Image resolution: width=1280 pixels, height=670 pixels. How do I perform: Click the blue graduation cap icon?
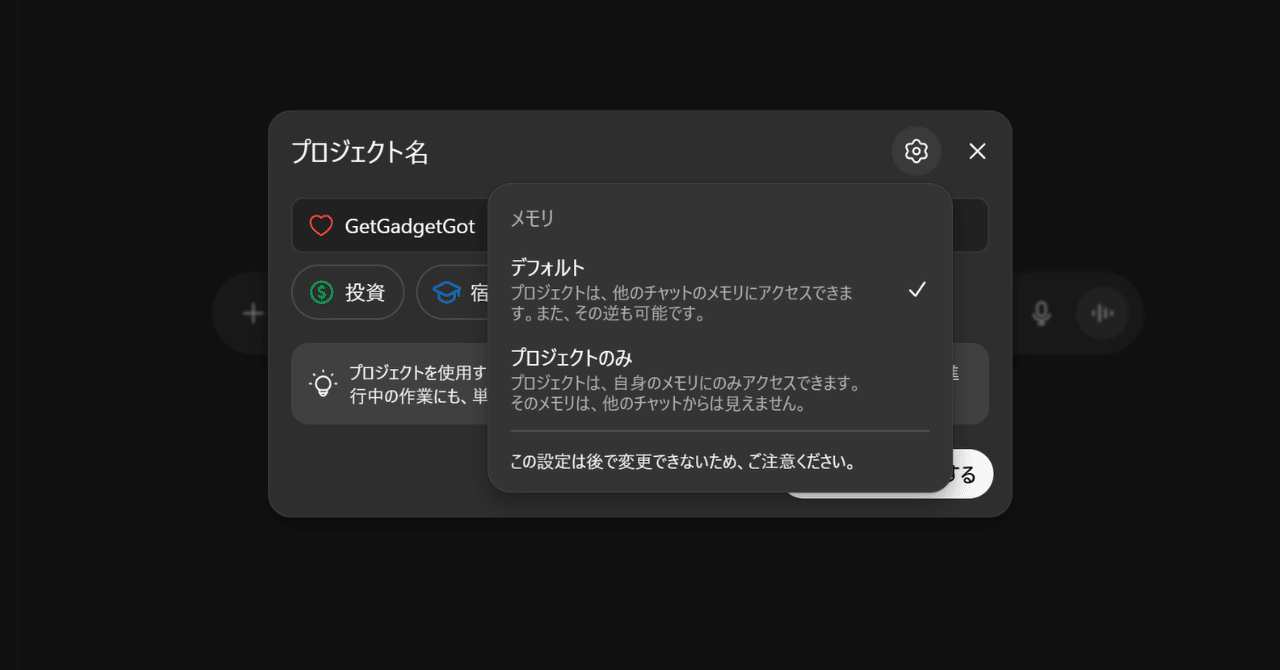446,292
